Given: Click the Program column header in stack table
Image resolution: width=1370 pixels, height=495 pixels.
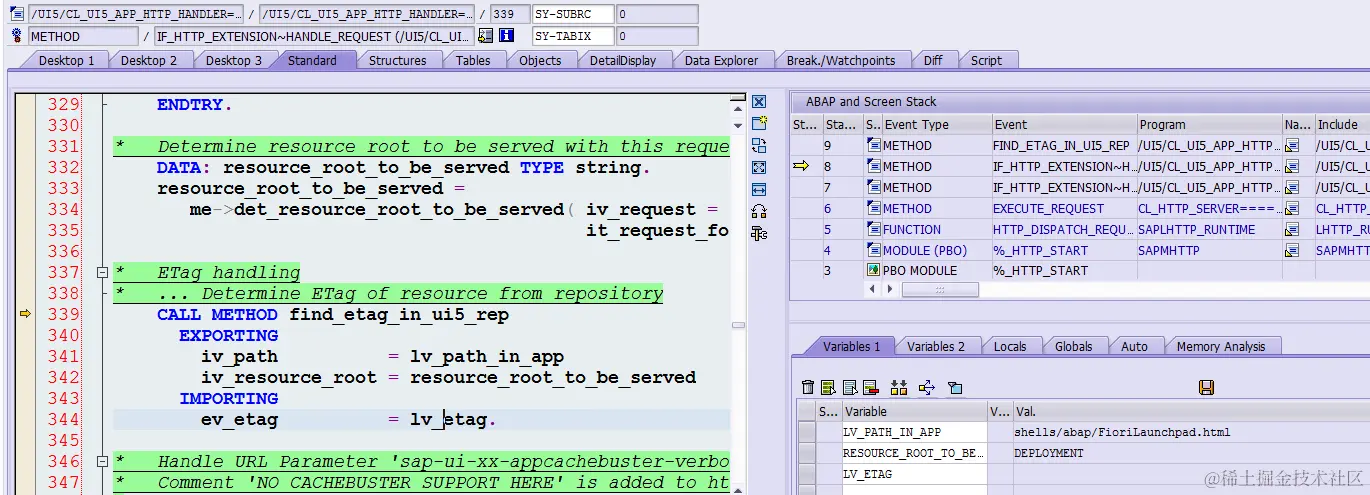Looking at the screenshot, I should (1209, 125).
